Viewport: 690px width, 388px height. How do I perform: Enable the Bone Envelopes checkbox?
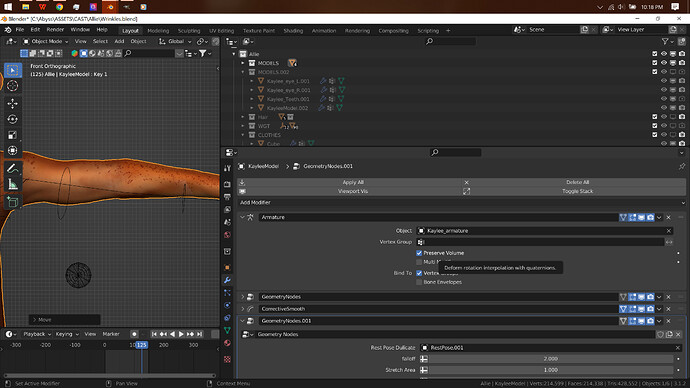(419, 282)
